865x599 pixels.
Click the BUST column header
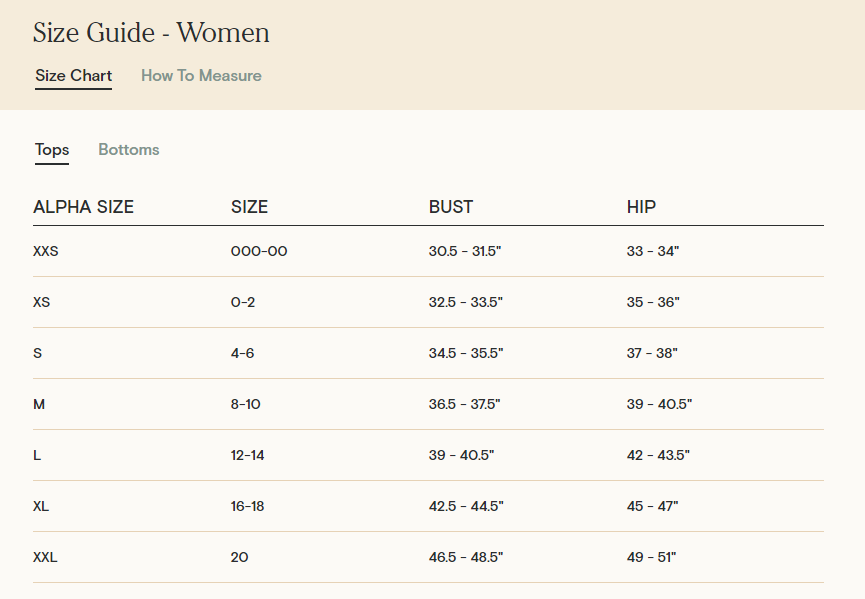(450, 208)
